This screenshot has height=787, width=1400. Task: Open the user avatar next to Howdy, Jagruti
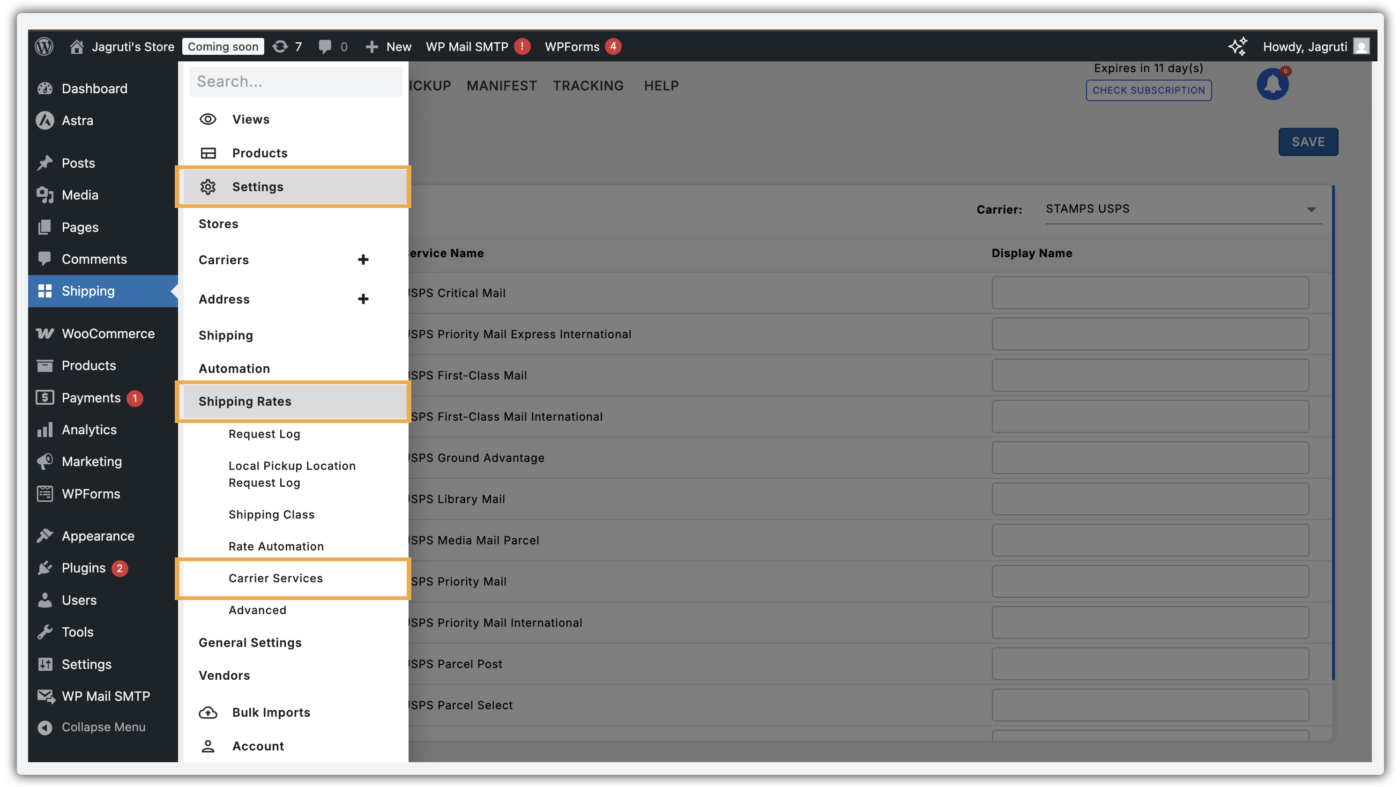[1361, 46]
